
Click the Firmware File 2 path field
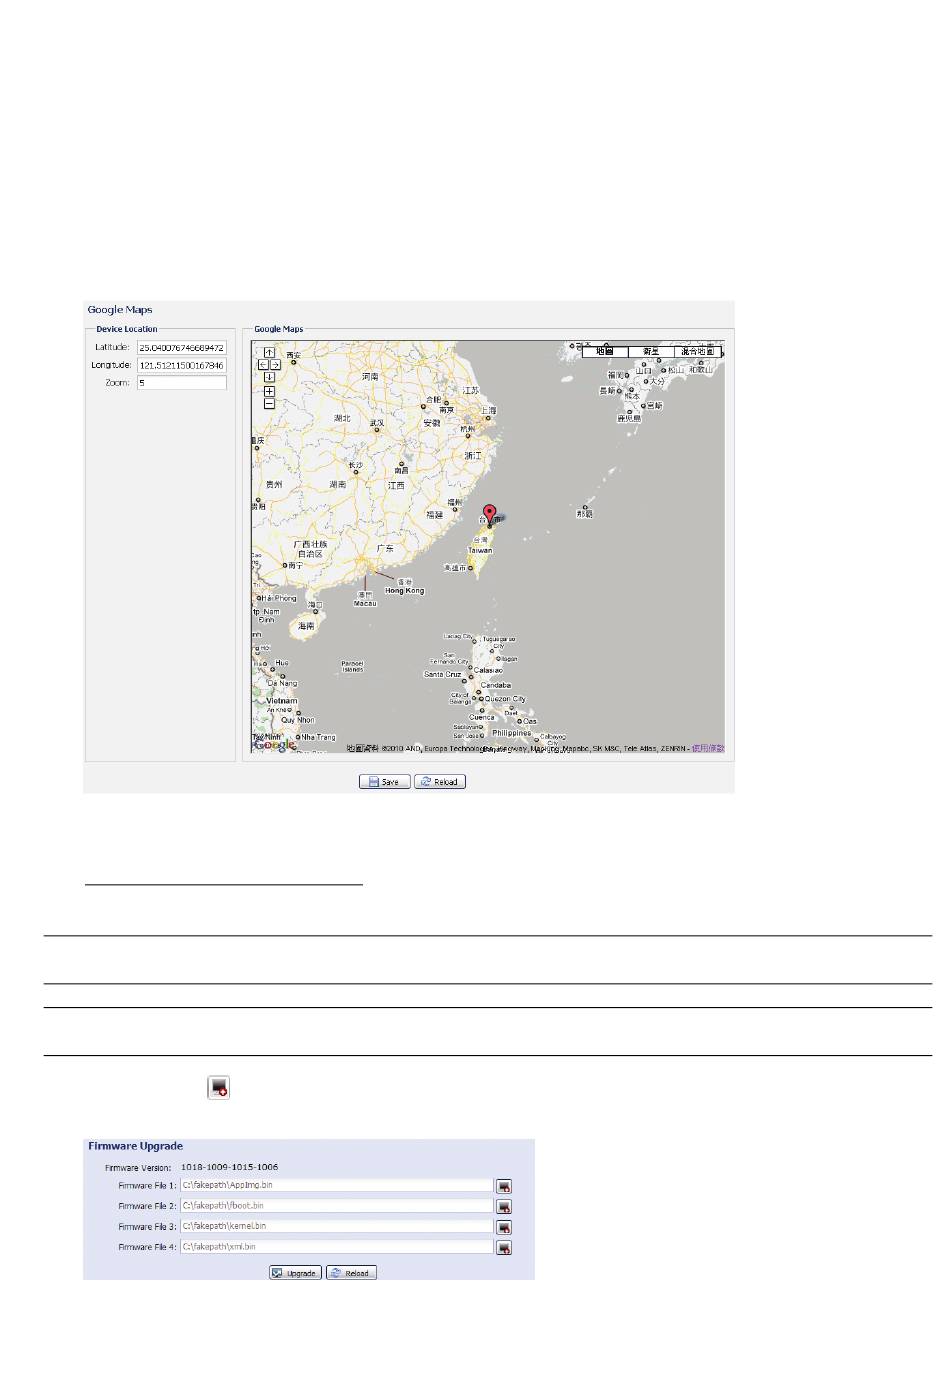point(337,1206)
